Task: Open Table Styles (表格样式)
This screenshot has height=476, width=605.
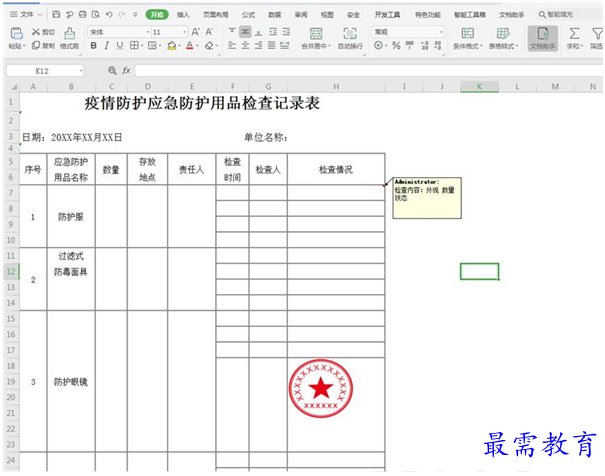Action: (504, 38)
